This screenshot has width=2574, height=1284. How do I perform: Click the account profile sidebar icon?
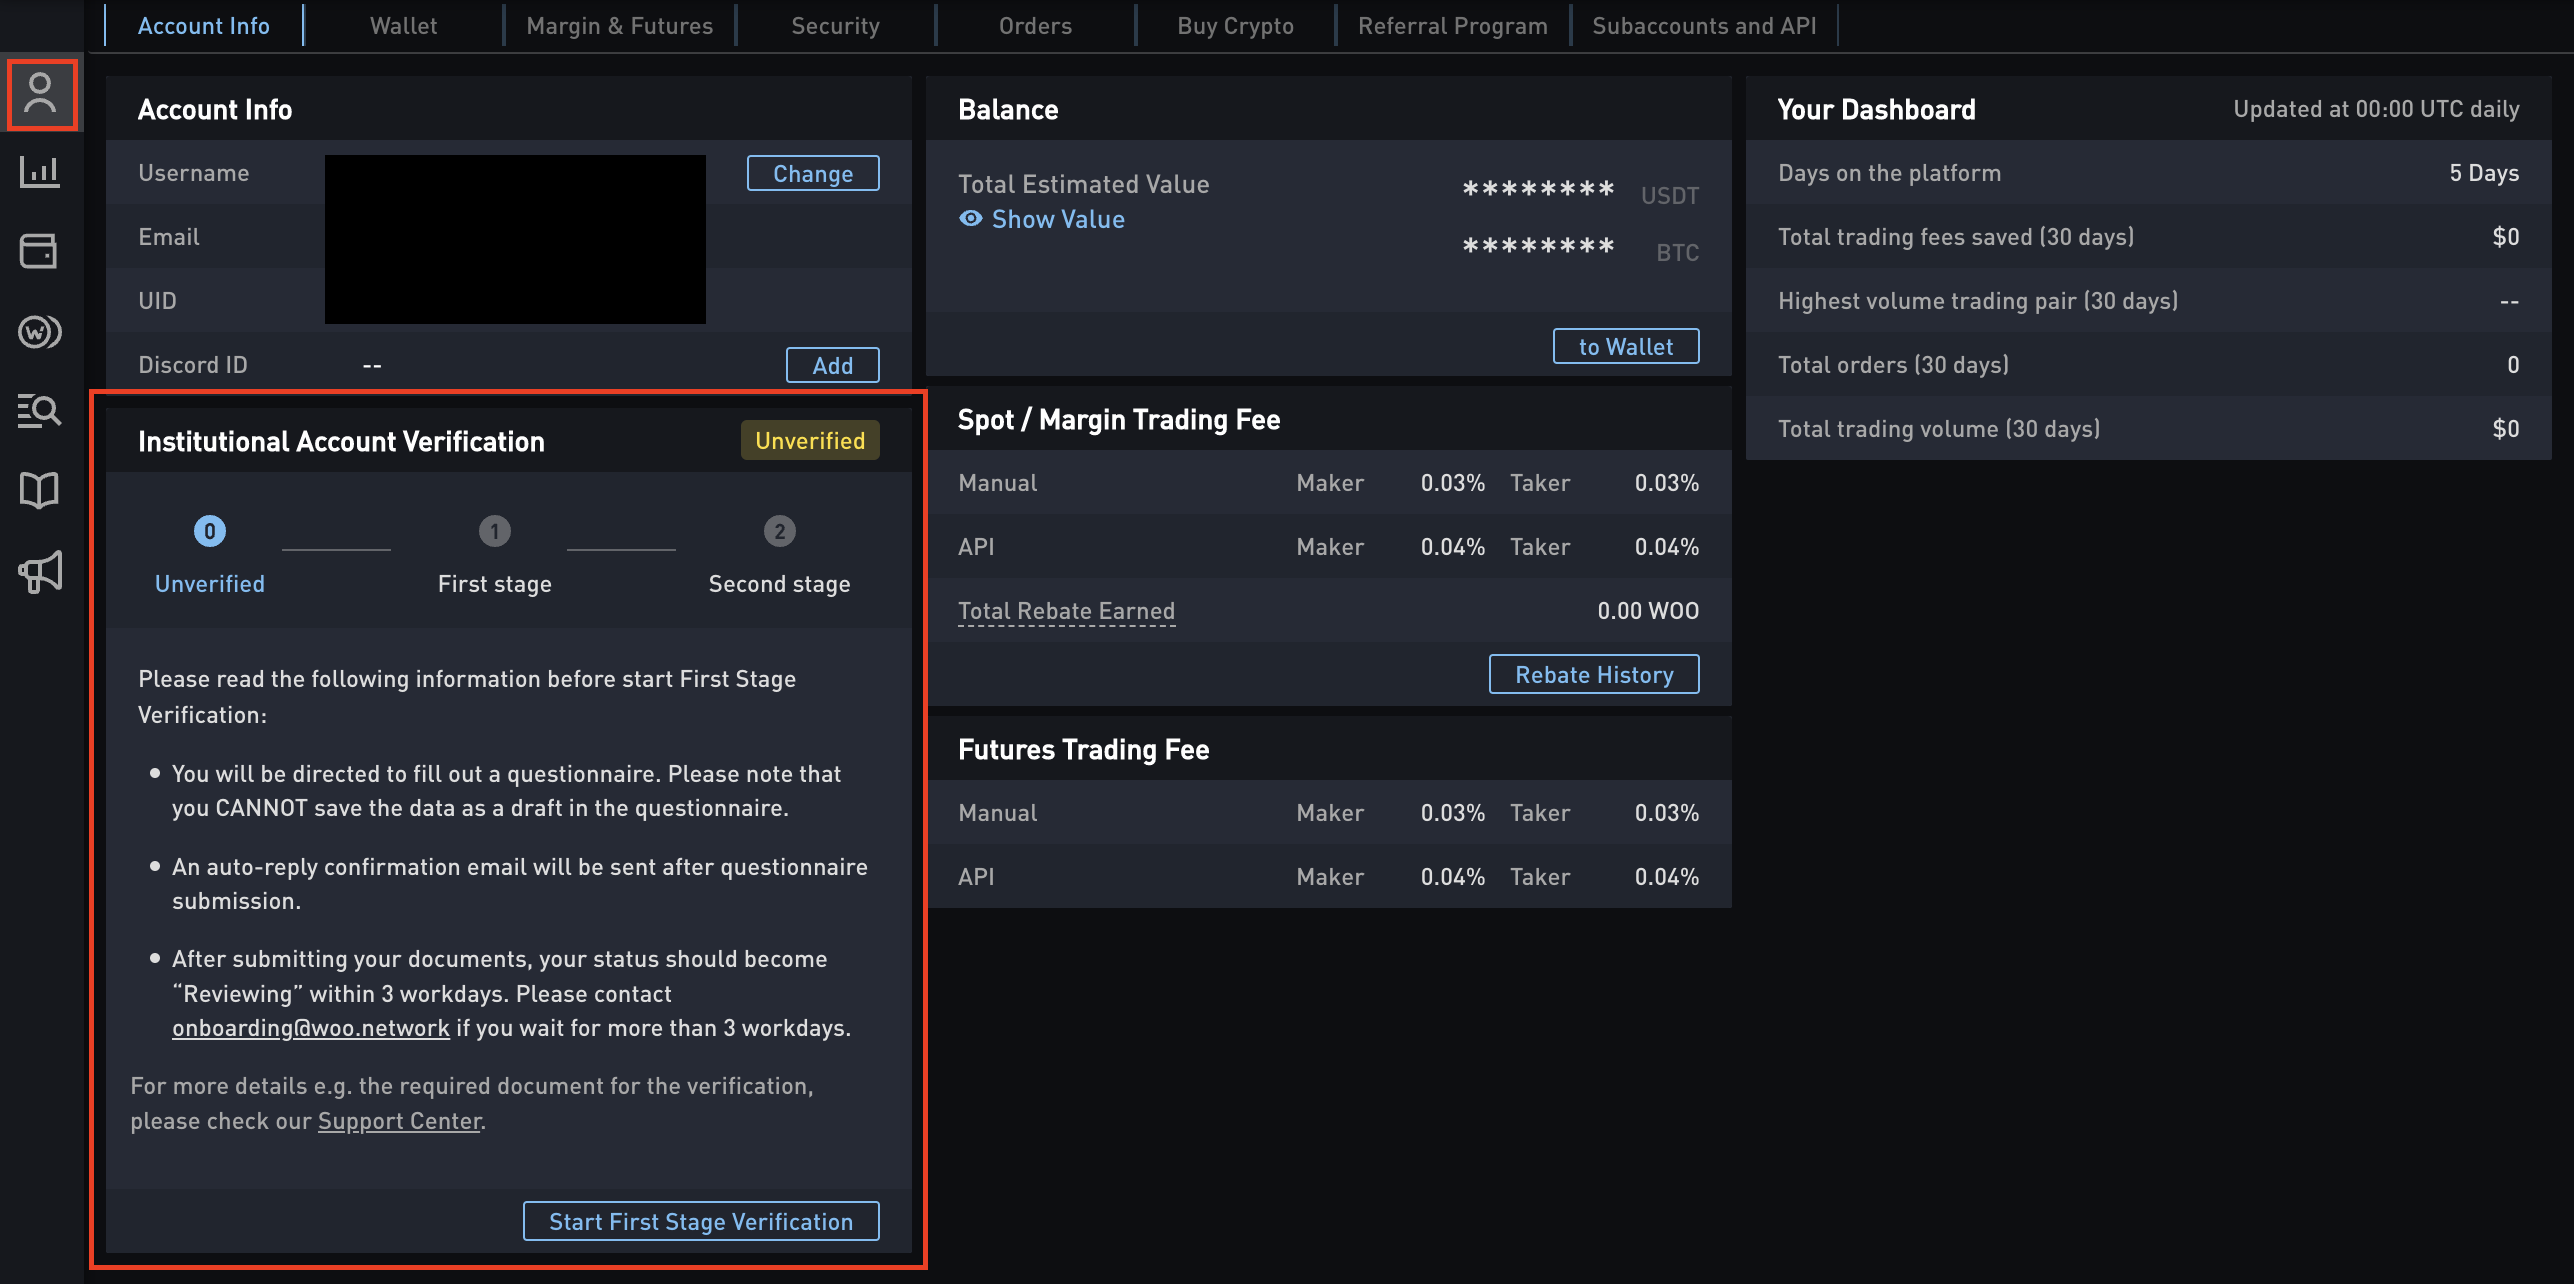(41, 95)
